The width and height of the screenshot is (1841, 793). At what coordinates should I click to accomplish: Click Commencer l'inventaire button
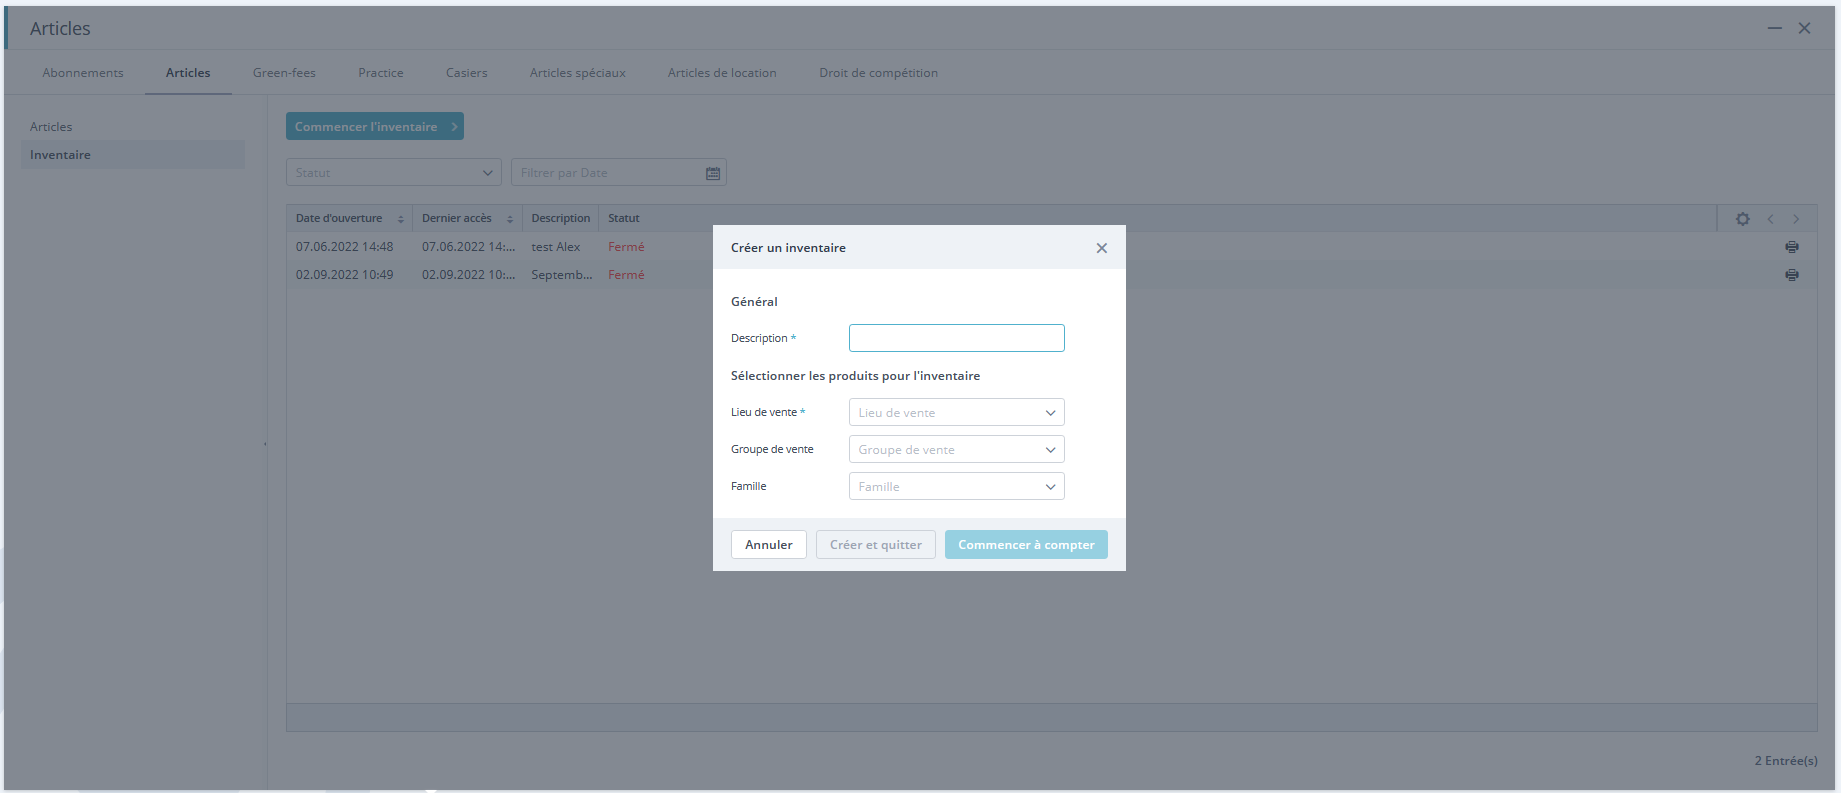pyautogui.click(x=374, y=126)
